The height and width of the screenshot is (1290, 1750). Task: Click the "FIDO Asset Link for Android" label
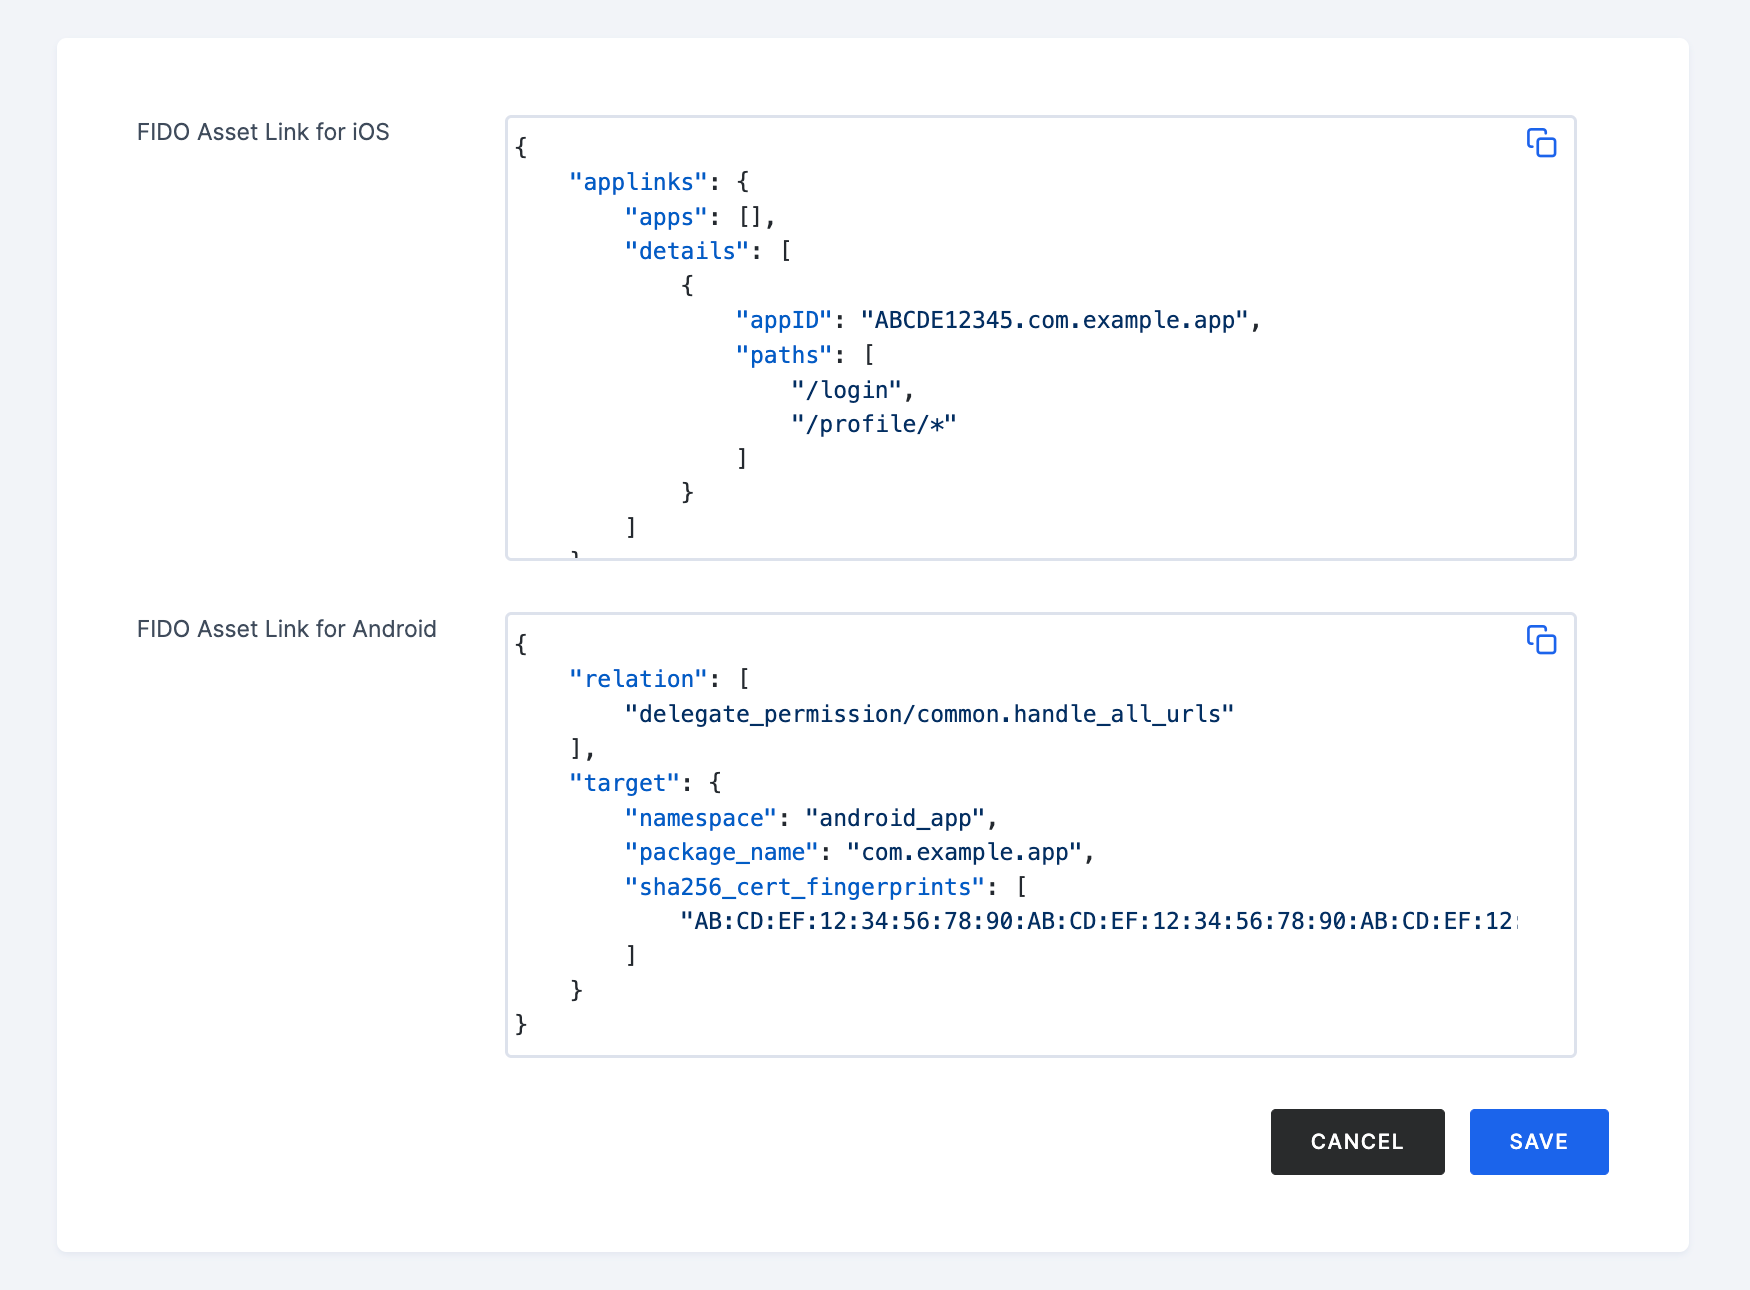pos(286,629)
